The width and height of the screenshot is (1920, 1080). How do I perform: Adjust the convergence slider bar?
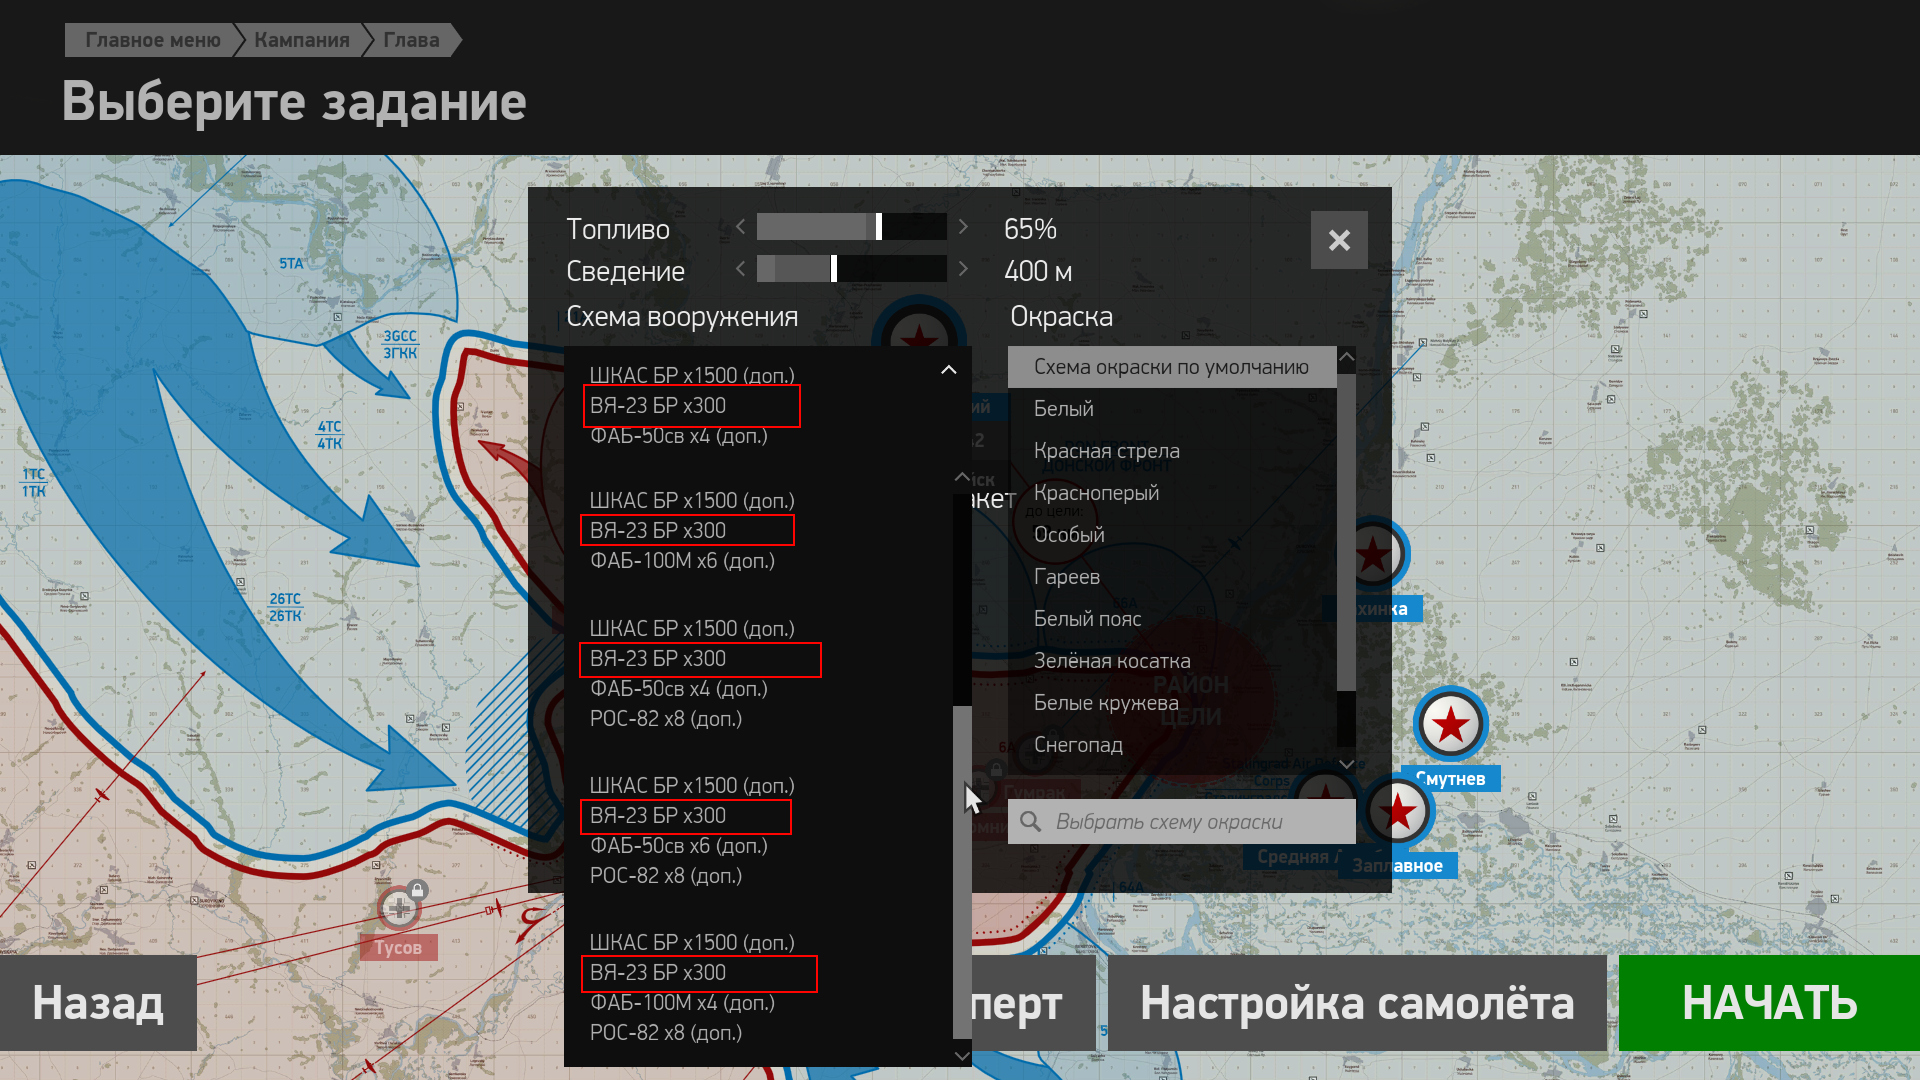[x=851, y=268]
